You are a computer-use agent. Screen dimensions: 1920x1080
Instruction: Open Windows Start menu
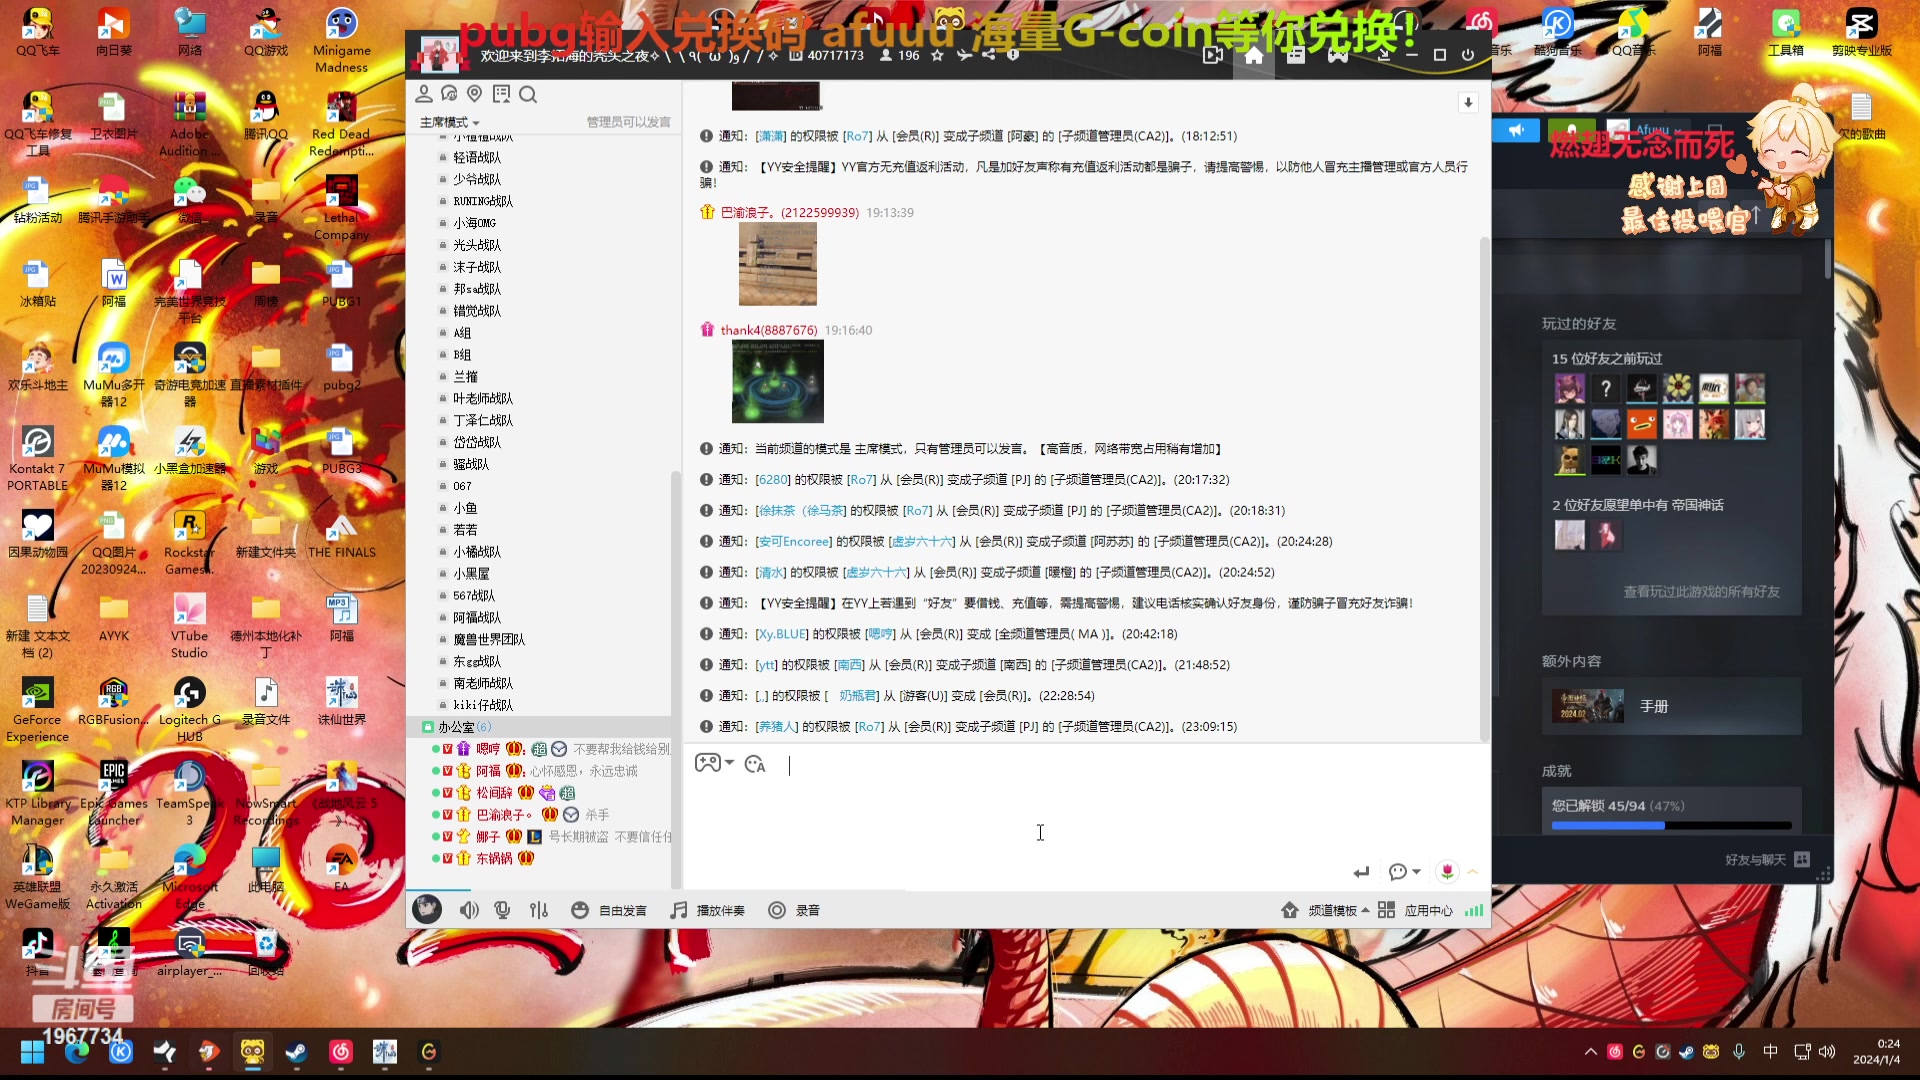pos(32,1052)
